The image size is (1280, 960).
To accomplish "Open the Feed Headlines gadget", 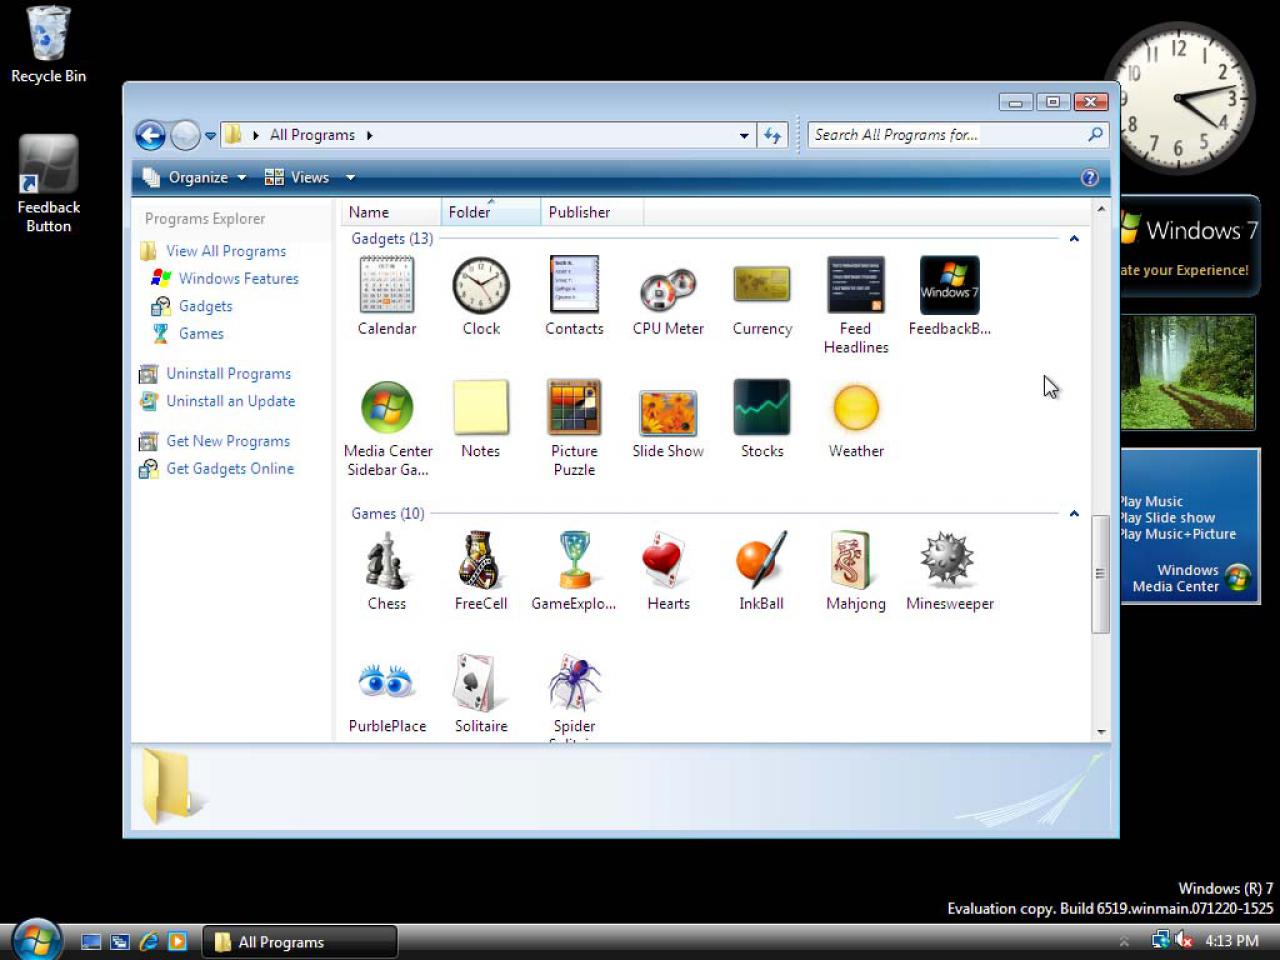I will point(856,305).
